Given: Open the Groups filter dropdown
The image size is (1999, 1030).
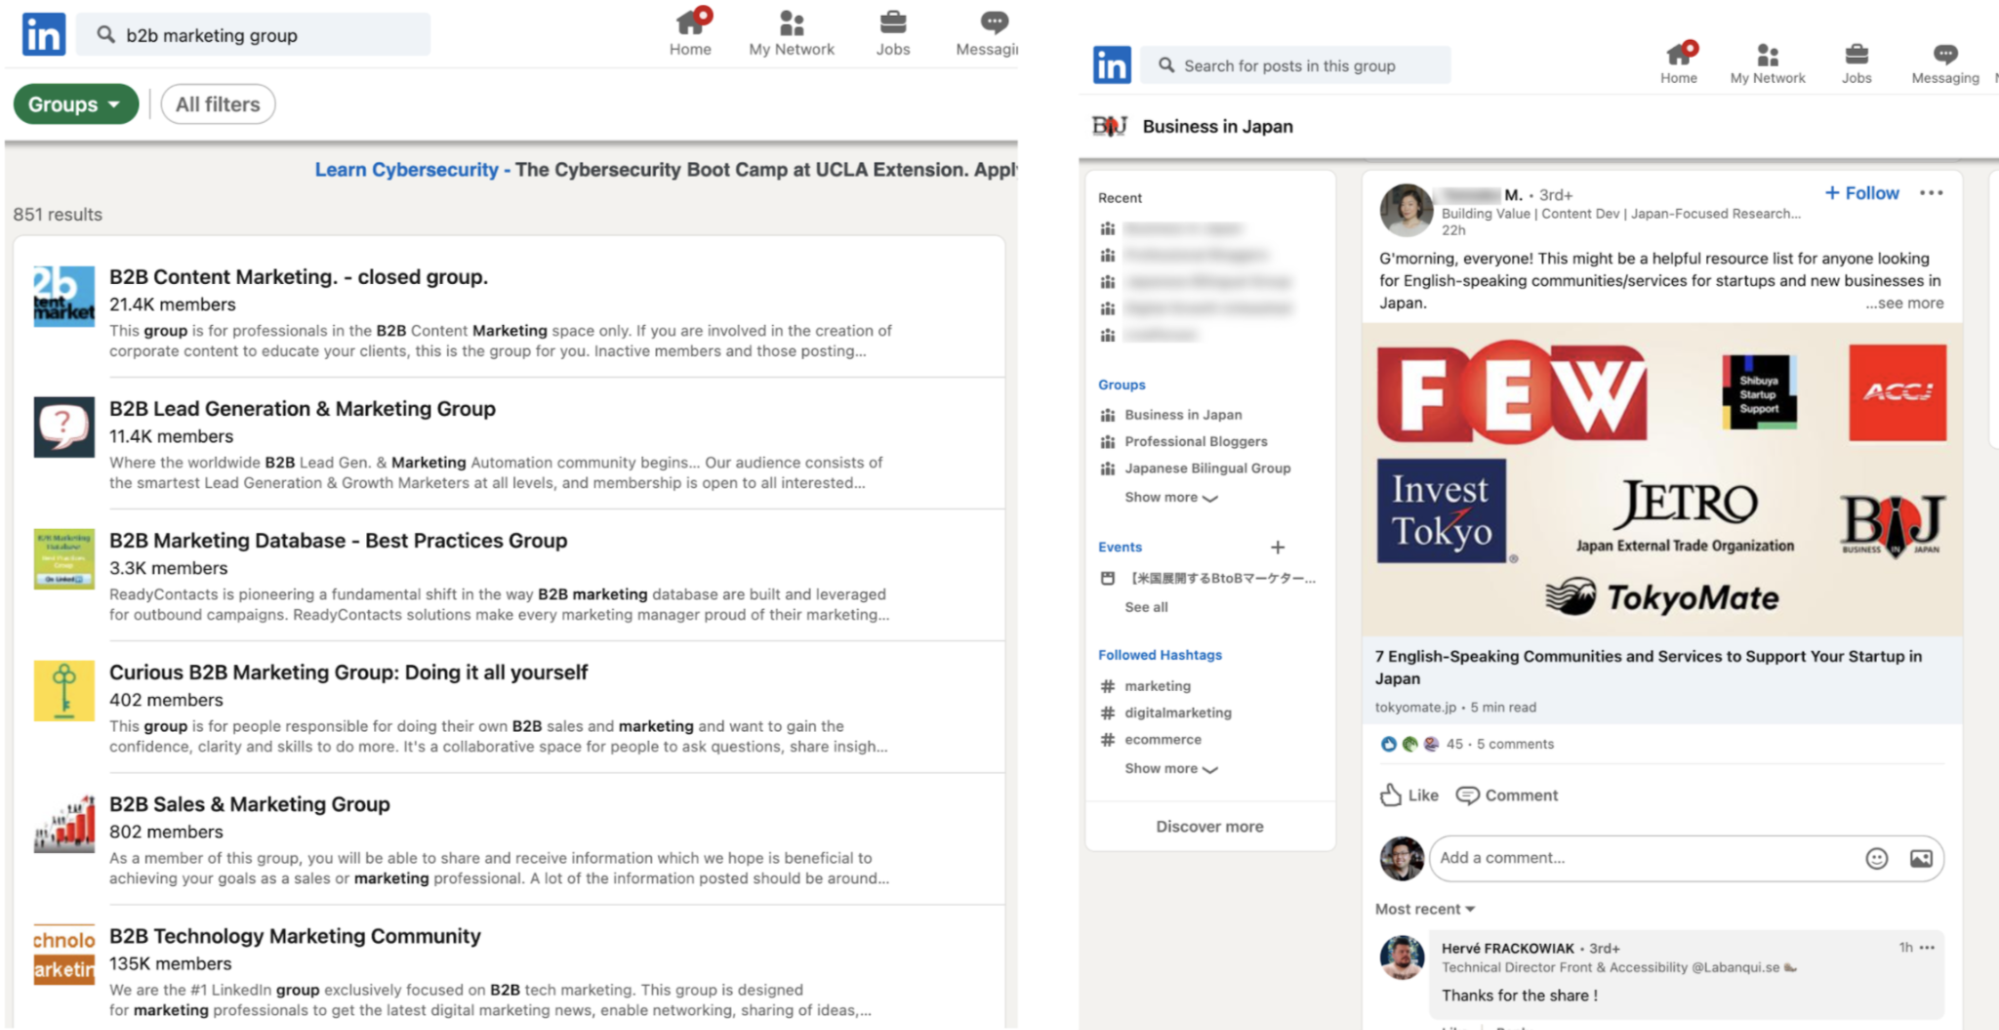Looking at the screenshot, I should coord(75,104).
